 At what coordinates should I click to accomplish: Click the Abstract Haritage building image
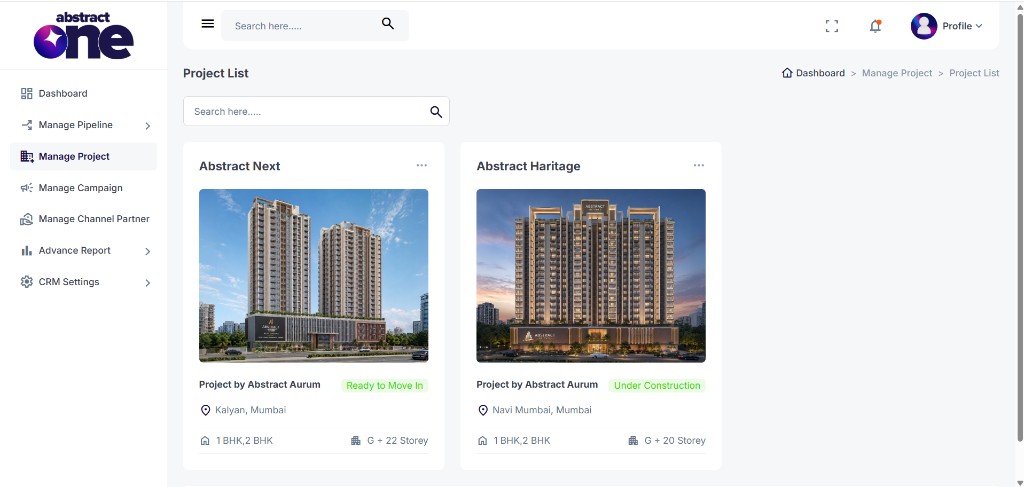coord(591,275)
